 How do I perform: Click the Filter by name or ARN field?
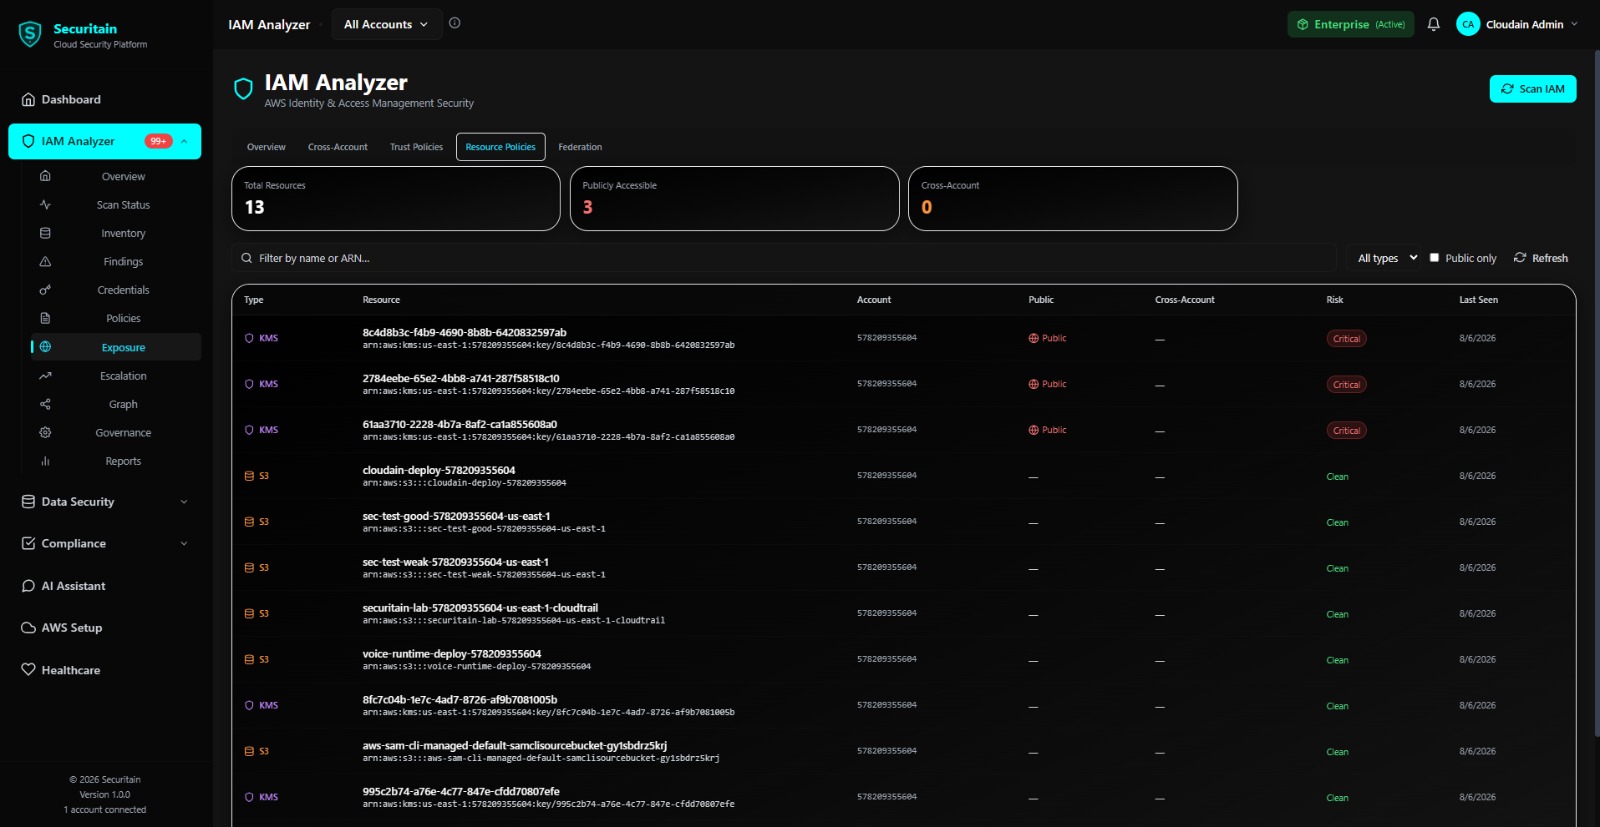pyautogui.click(x=784, y=258)
